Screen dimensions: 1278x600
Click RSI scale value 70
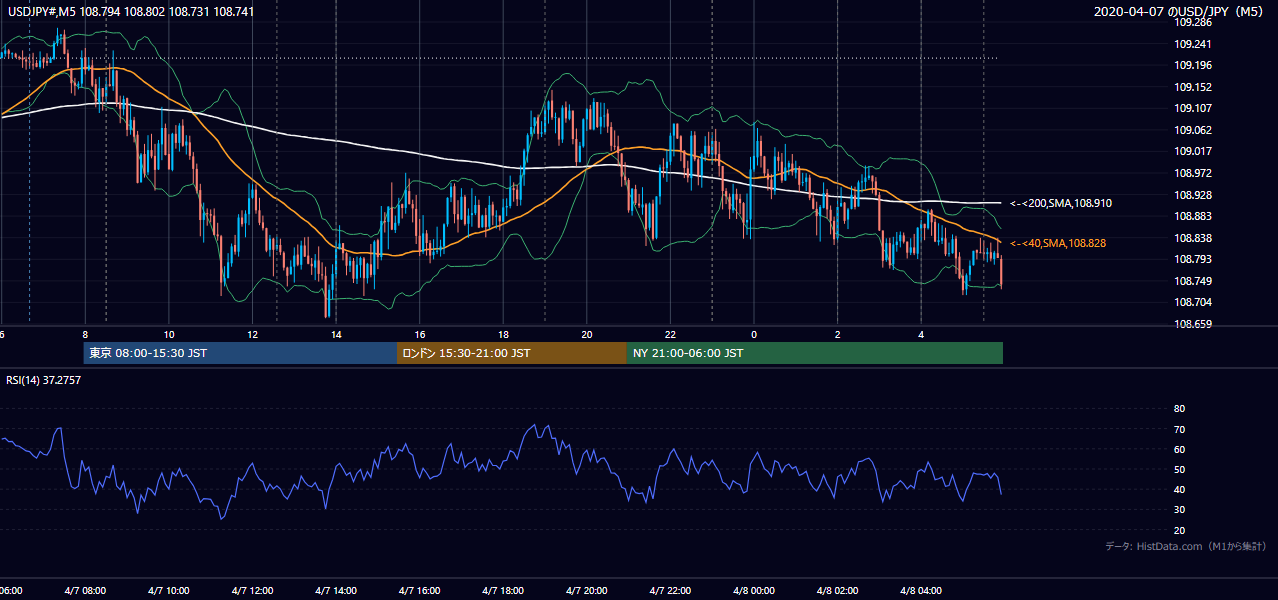click(x=1179, y=429)
